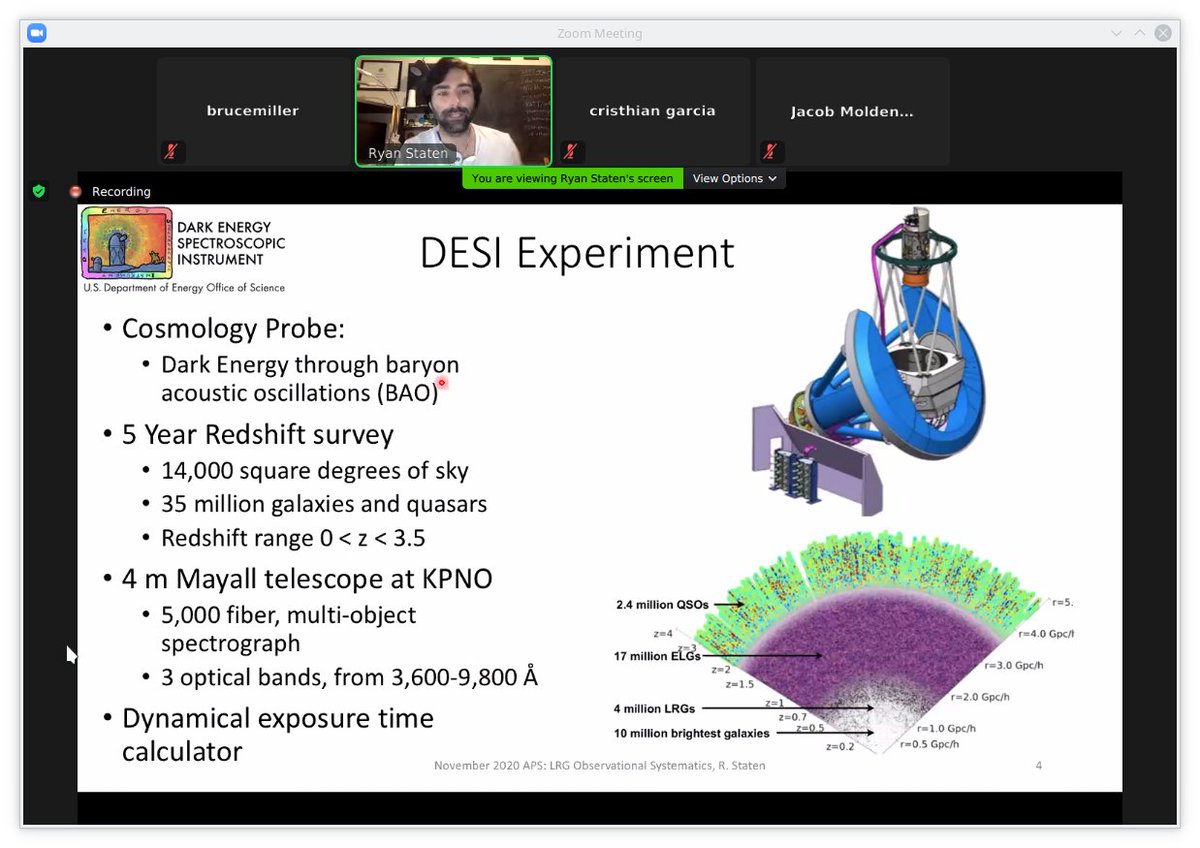1200x848 pixels.
Task: Click '35 million galaxies and quasars' text
Action: click(324, 504)
